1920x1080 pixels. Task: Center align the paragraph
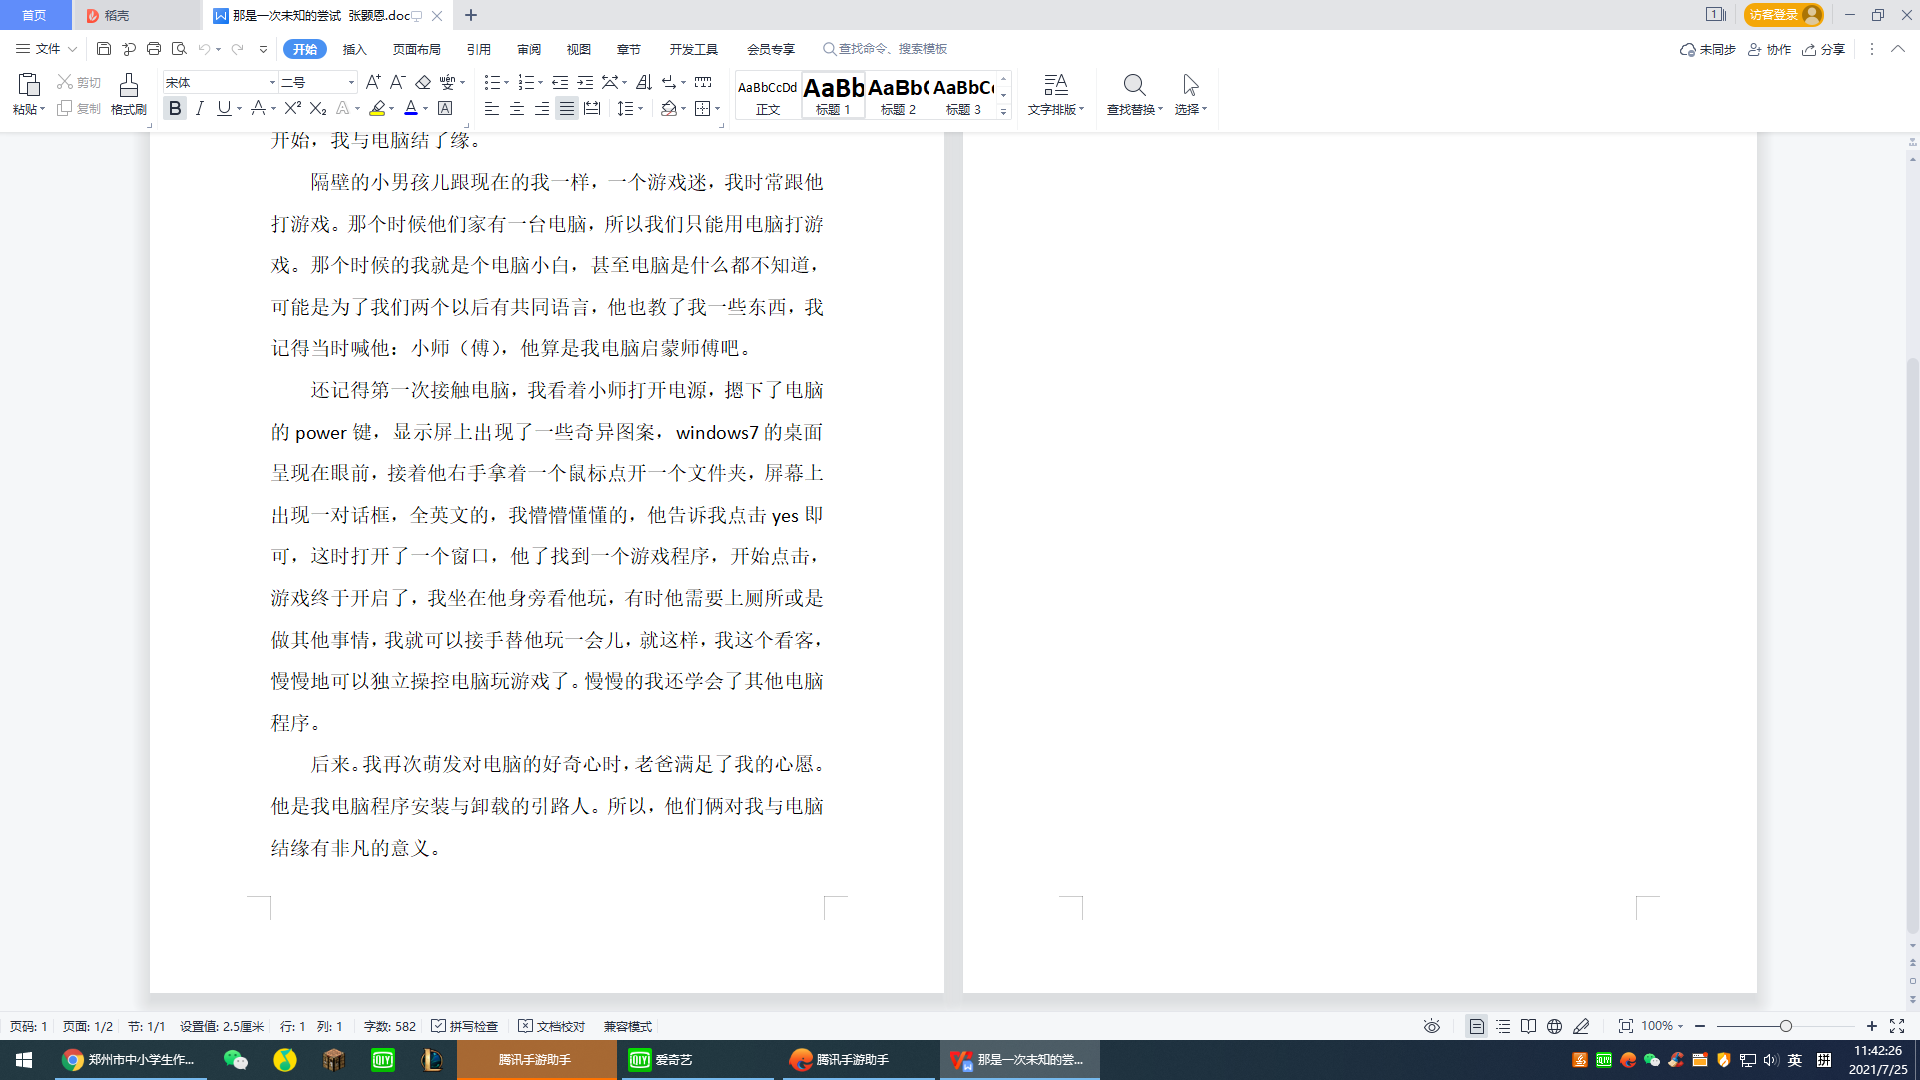517,108
